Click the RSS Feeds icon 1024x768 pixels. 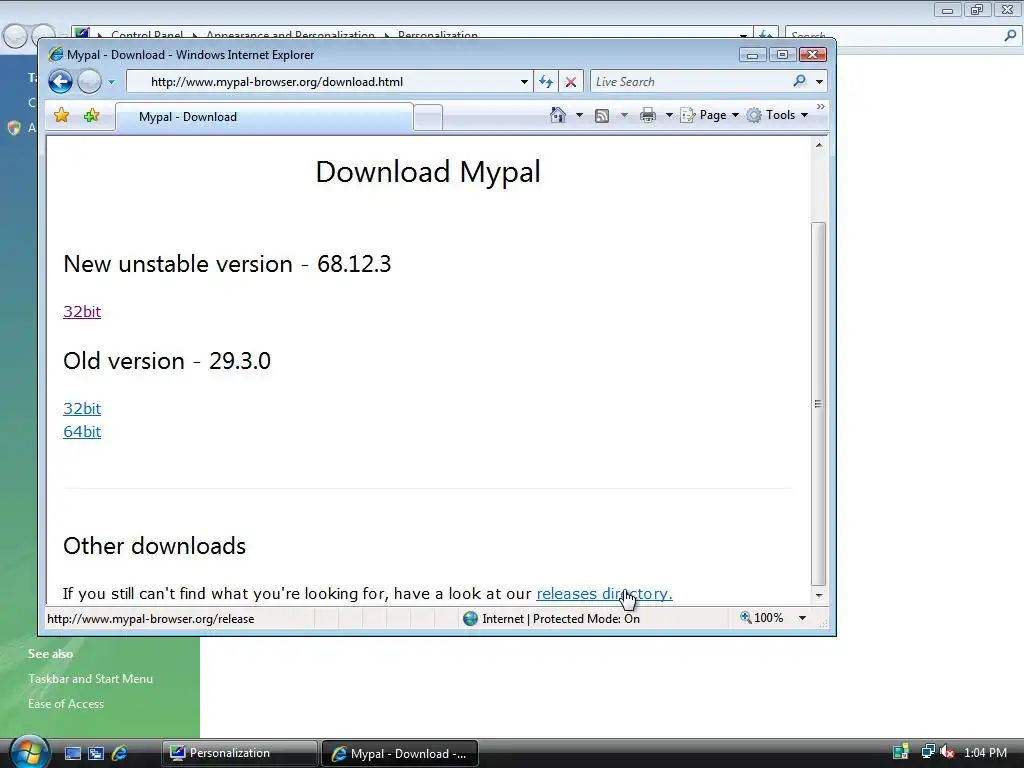[602, 116]
